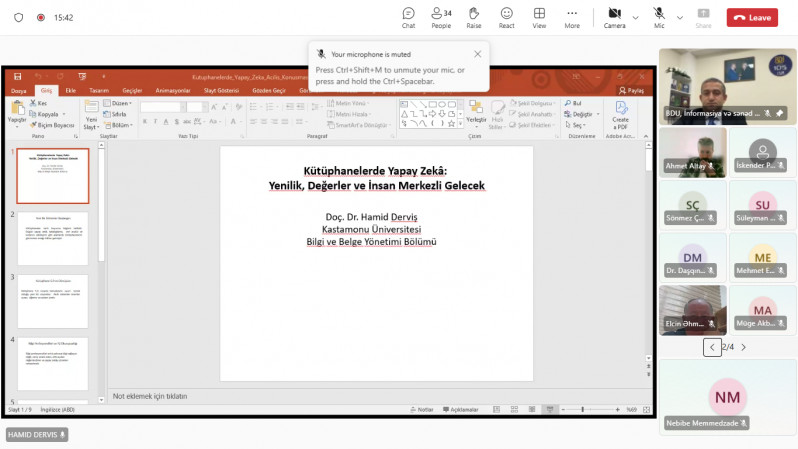Show the People participants list
Screen dimensions: 798x449
[440, 17]
